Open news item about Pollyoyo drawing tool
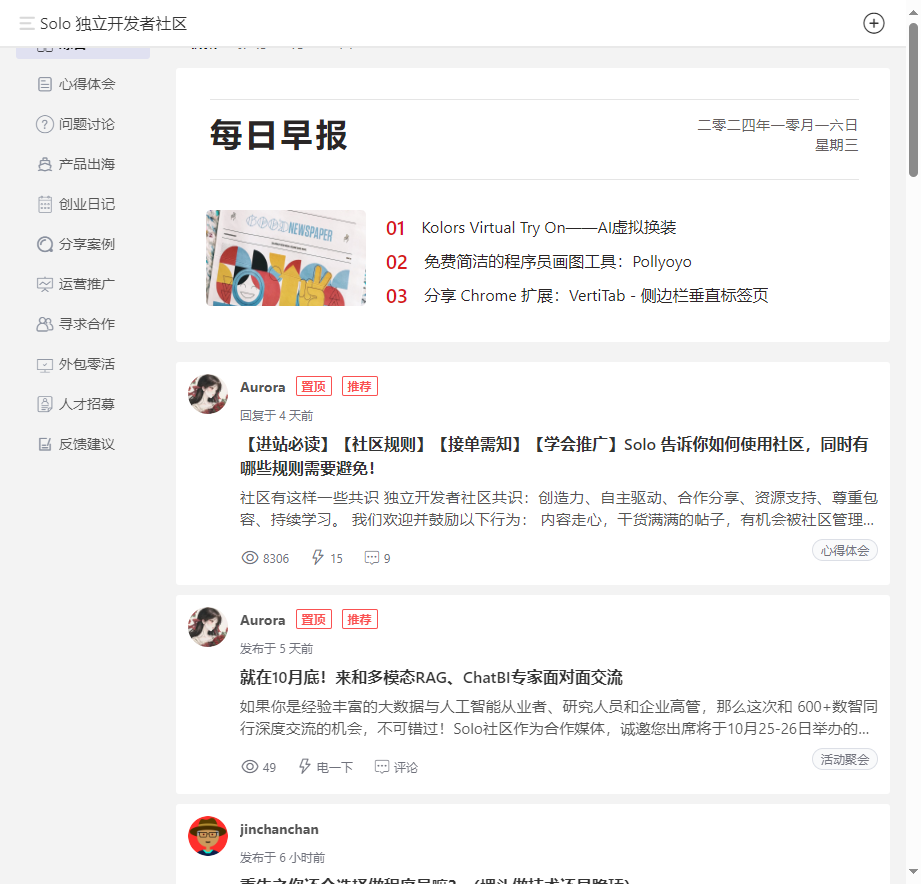Image resolution: width=921 pixels, height=884 pixels. 557,261
